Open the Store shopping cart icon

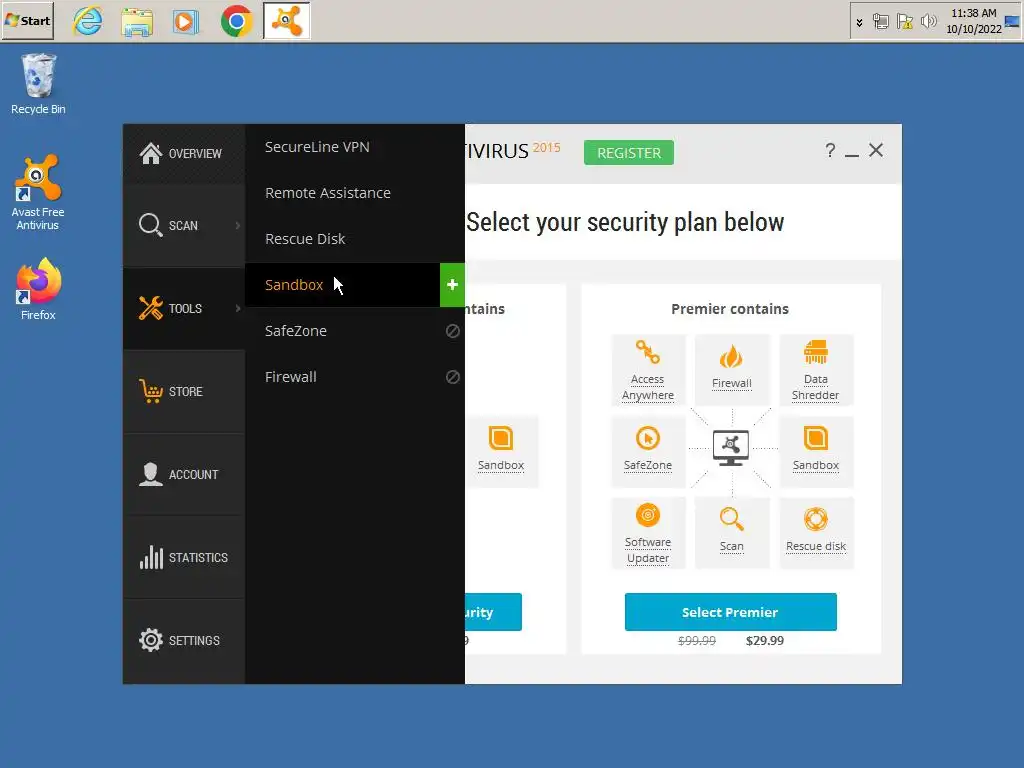coord(151,391)
